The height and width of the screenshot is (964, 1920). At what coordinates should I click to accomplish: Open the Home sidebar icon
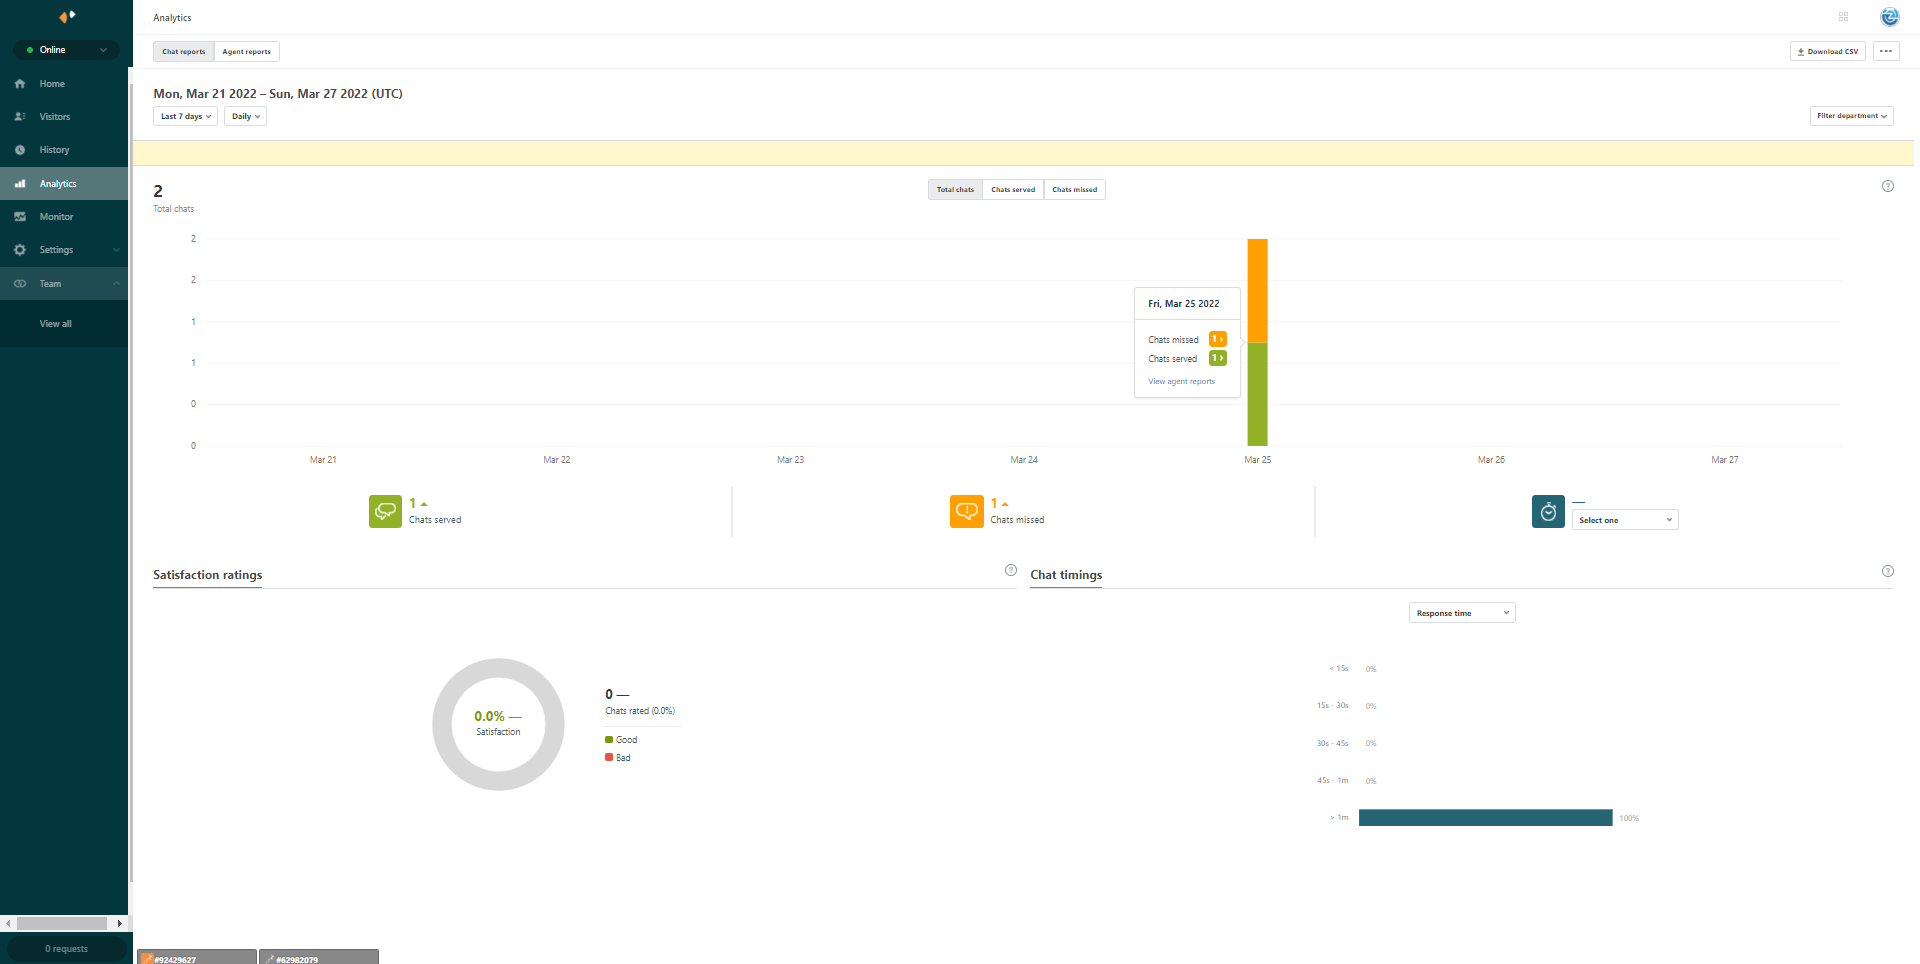pos(20,84)
